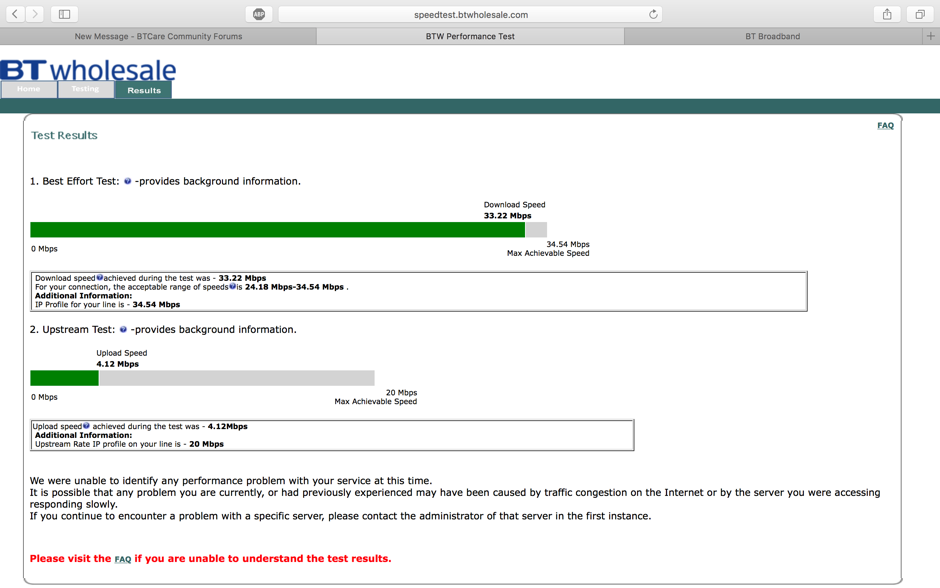
Task: Click the green download speed bar
Action: [278, 230]
